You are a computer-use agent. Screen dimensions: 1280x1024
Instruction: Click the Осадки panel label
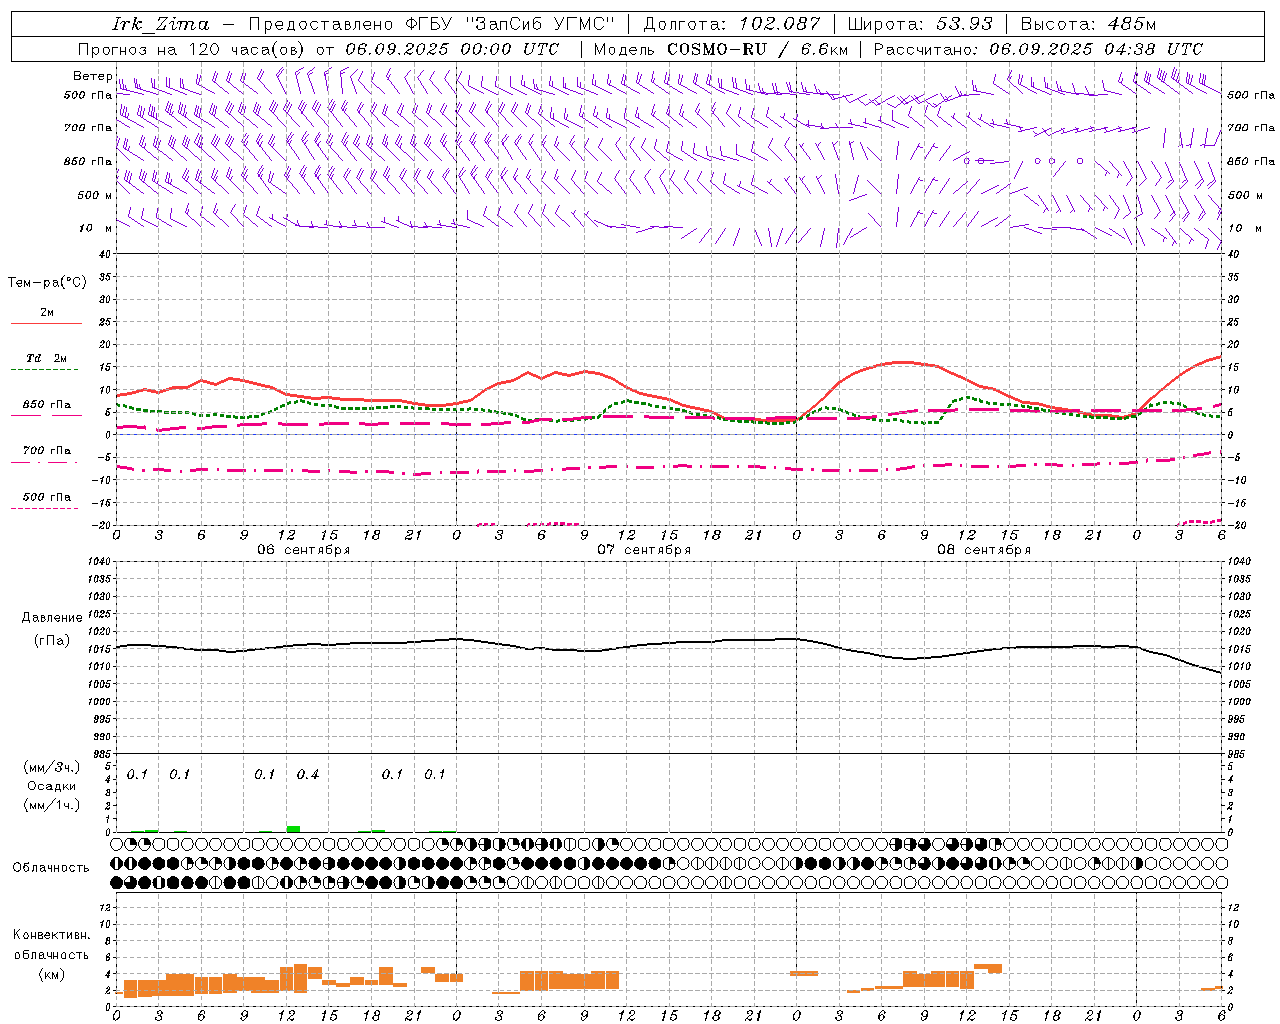coord(52,786)
